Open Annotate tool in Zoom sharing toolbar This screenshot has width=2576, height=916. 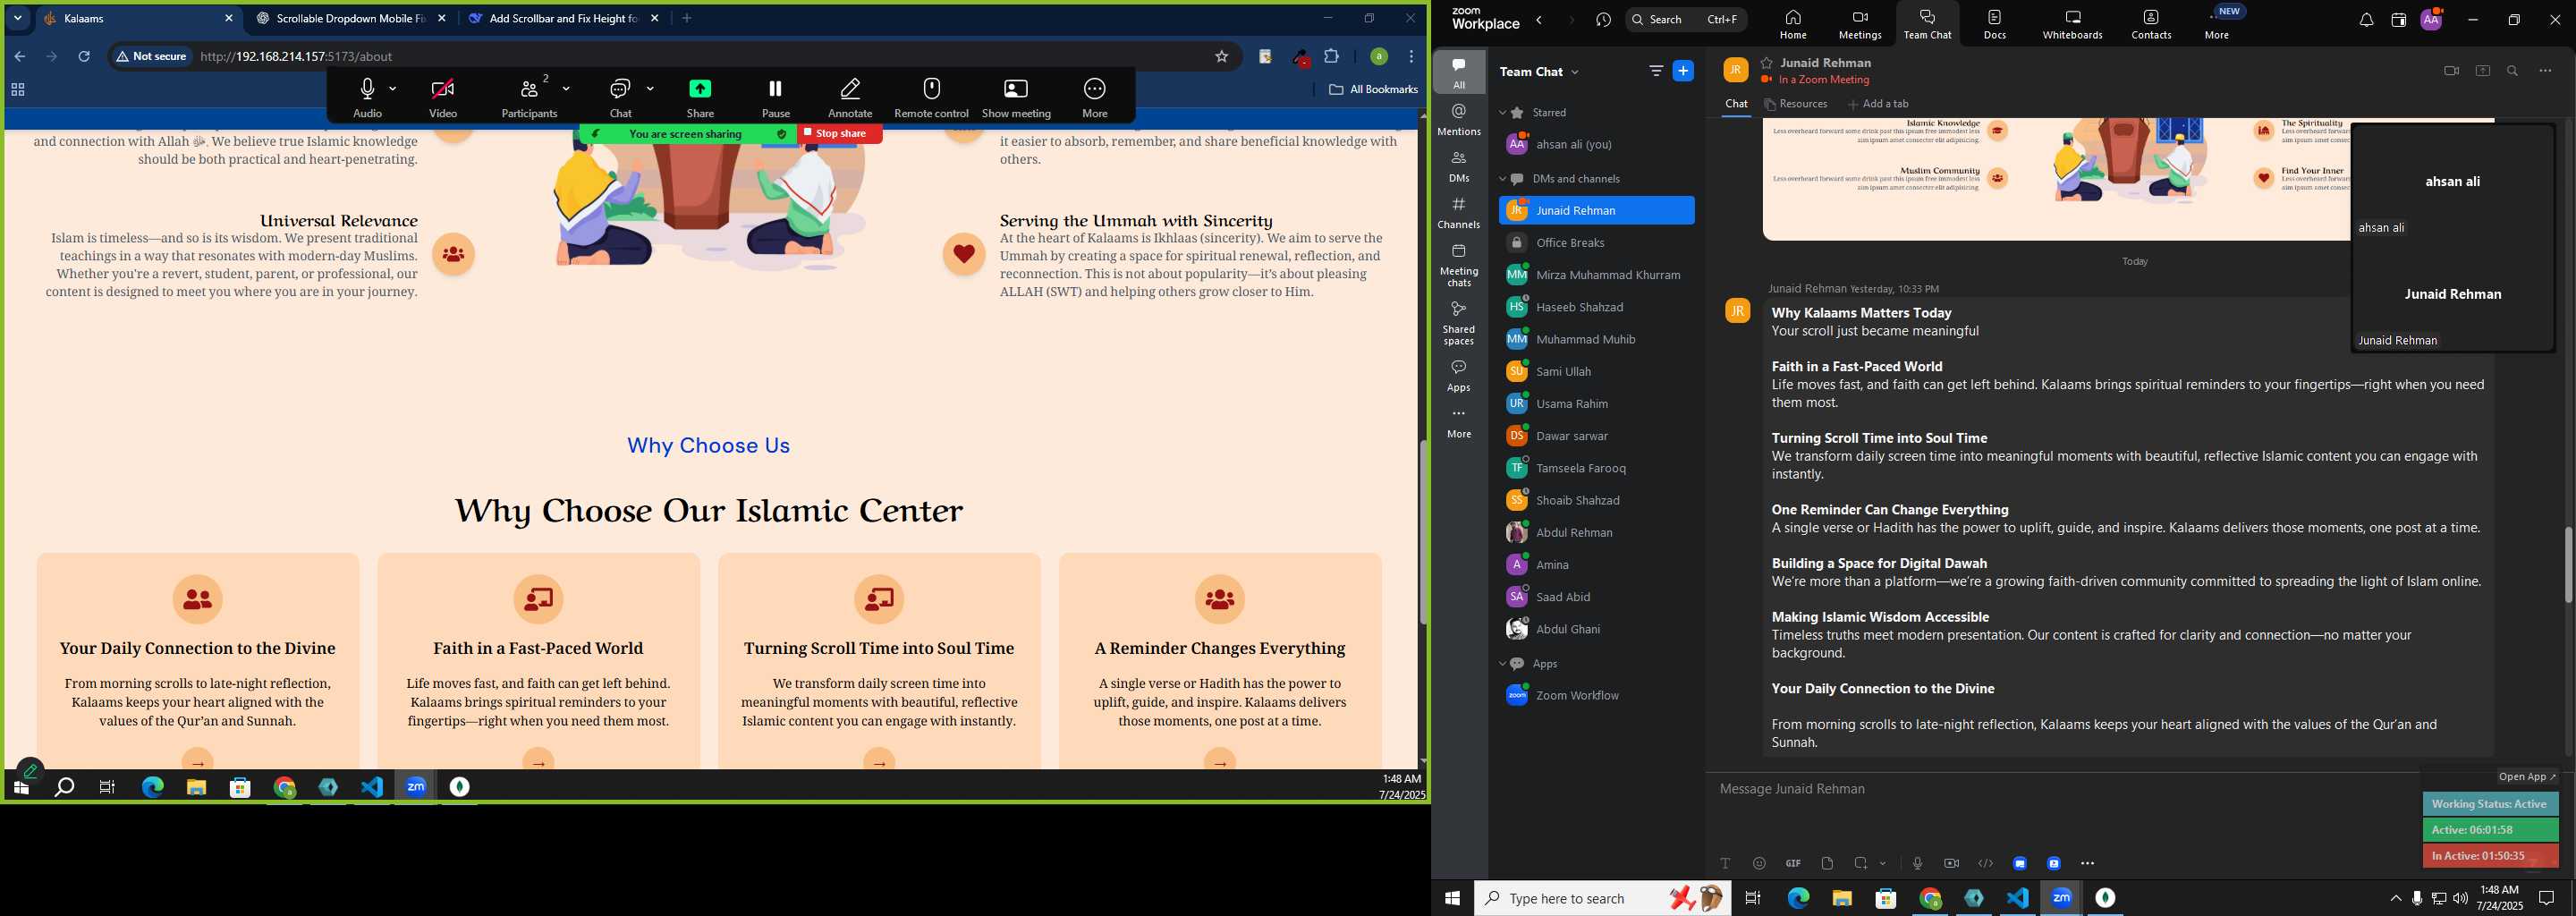pos(850,98)
